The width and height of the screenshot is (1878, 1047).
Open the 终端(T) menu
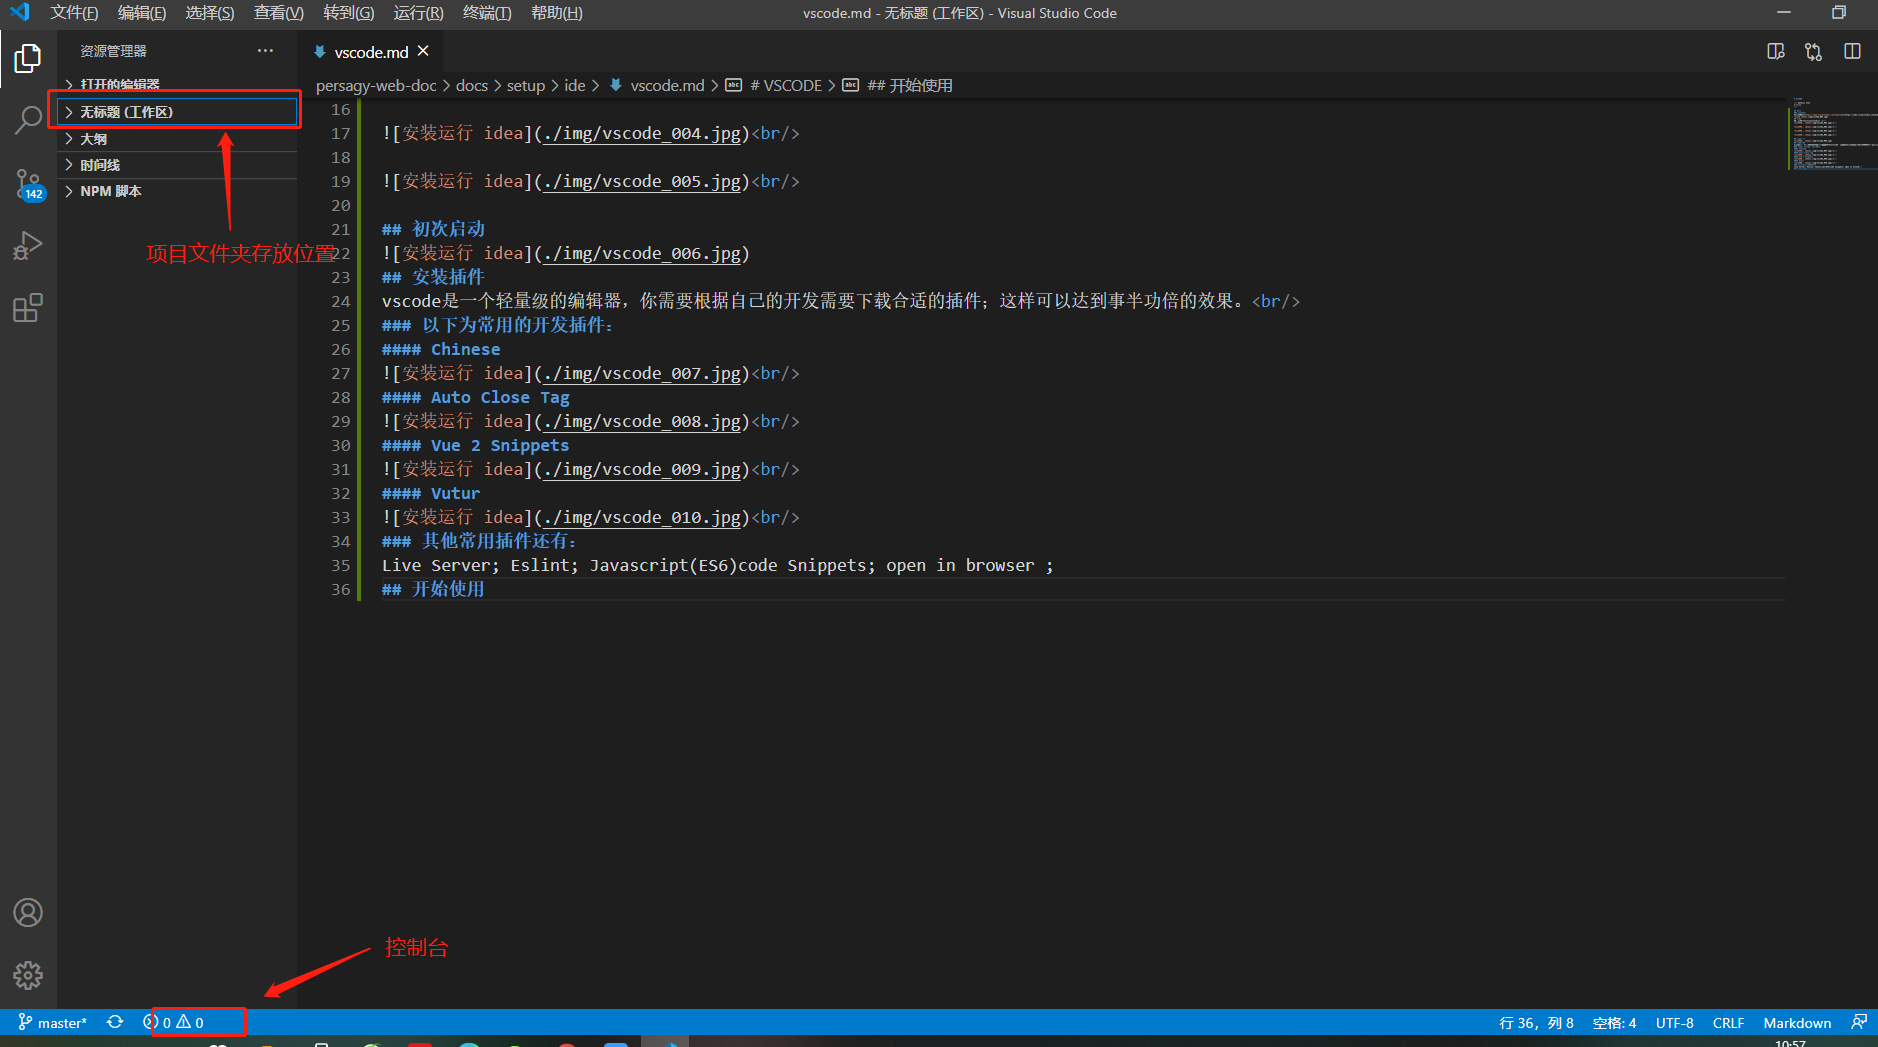pos(486,13)
